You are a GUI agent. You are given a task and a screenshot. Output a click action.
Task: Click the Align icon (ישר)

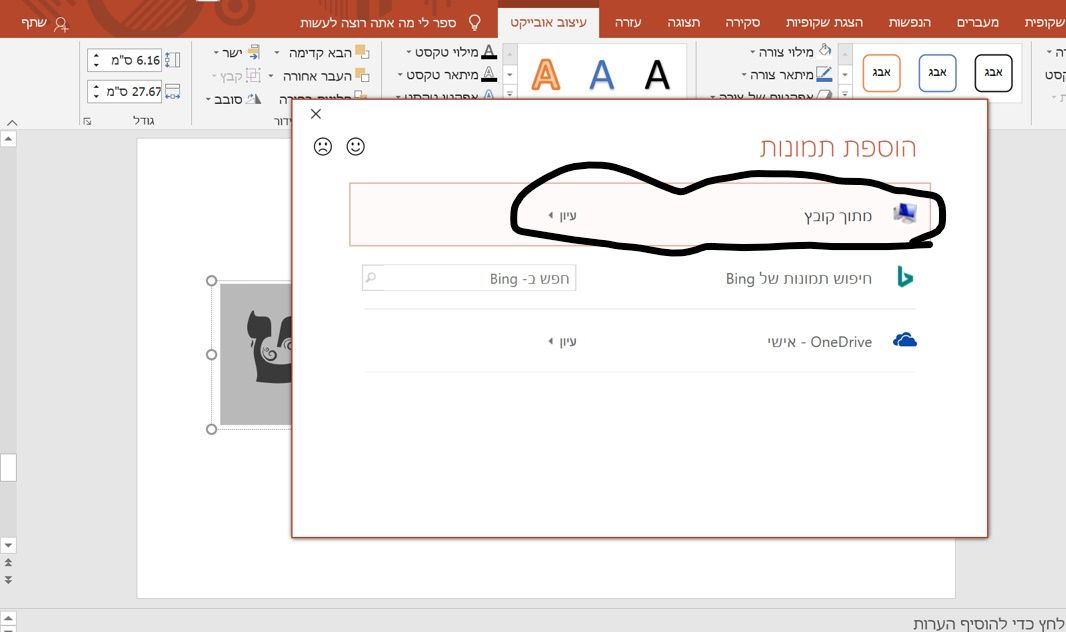[254, 52]
